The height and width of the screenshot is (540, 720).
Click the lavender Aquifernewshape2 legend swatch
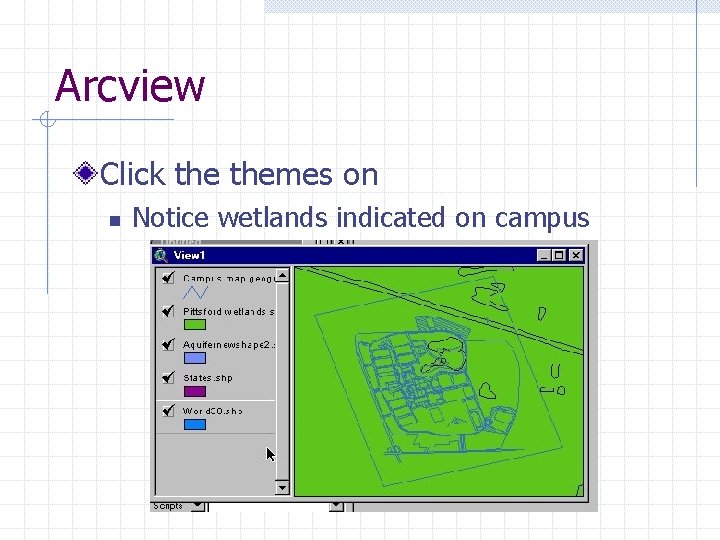point(195,358)
